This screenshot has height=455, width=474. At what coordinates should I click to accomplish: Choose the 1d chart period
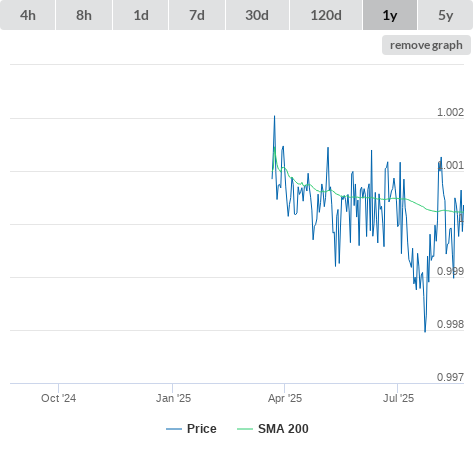point(141,15)
